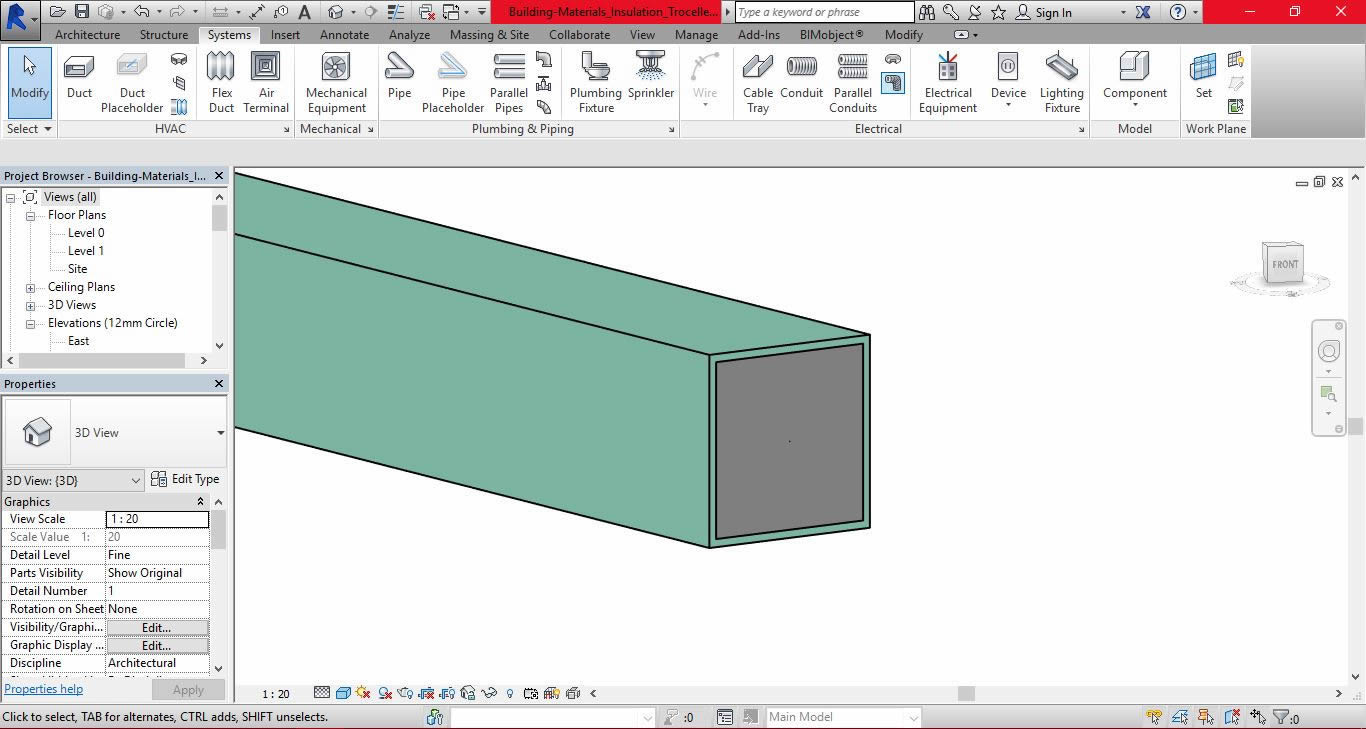Expand the Ceiling Plans tree node
The height and width of the screenshot is (729, 1366).
30,287
